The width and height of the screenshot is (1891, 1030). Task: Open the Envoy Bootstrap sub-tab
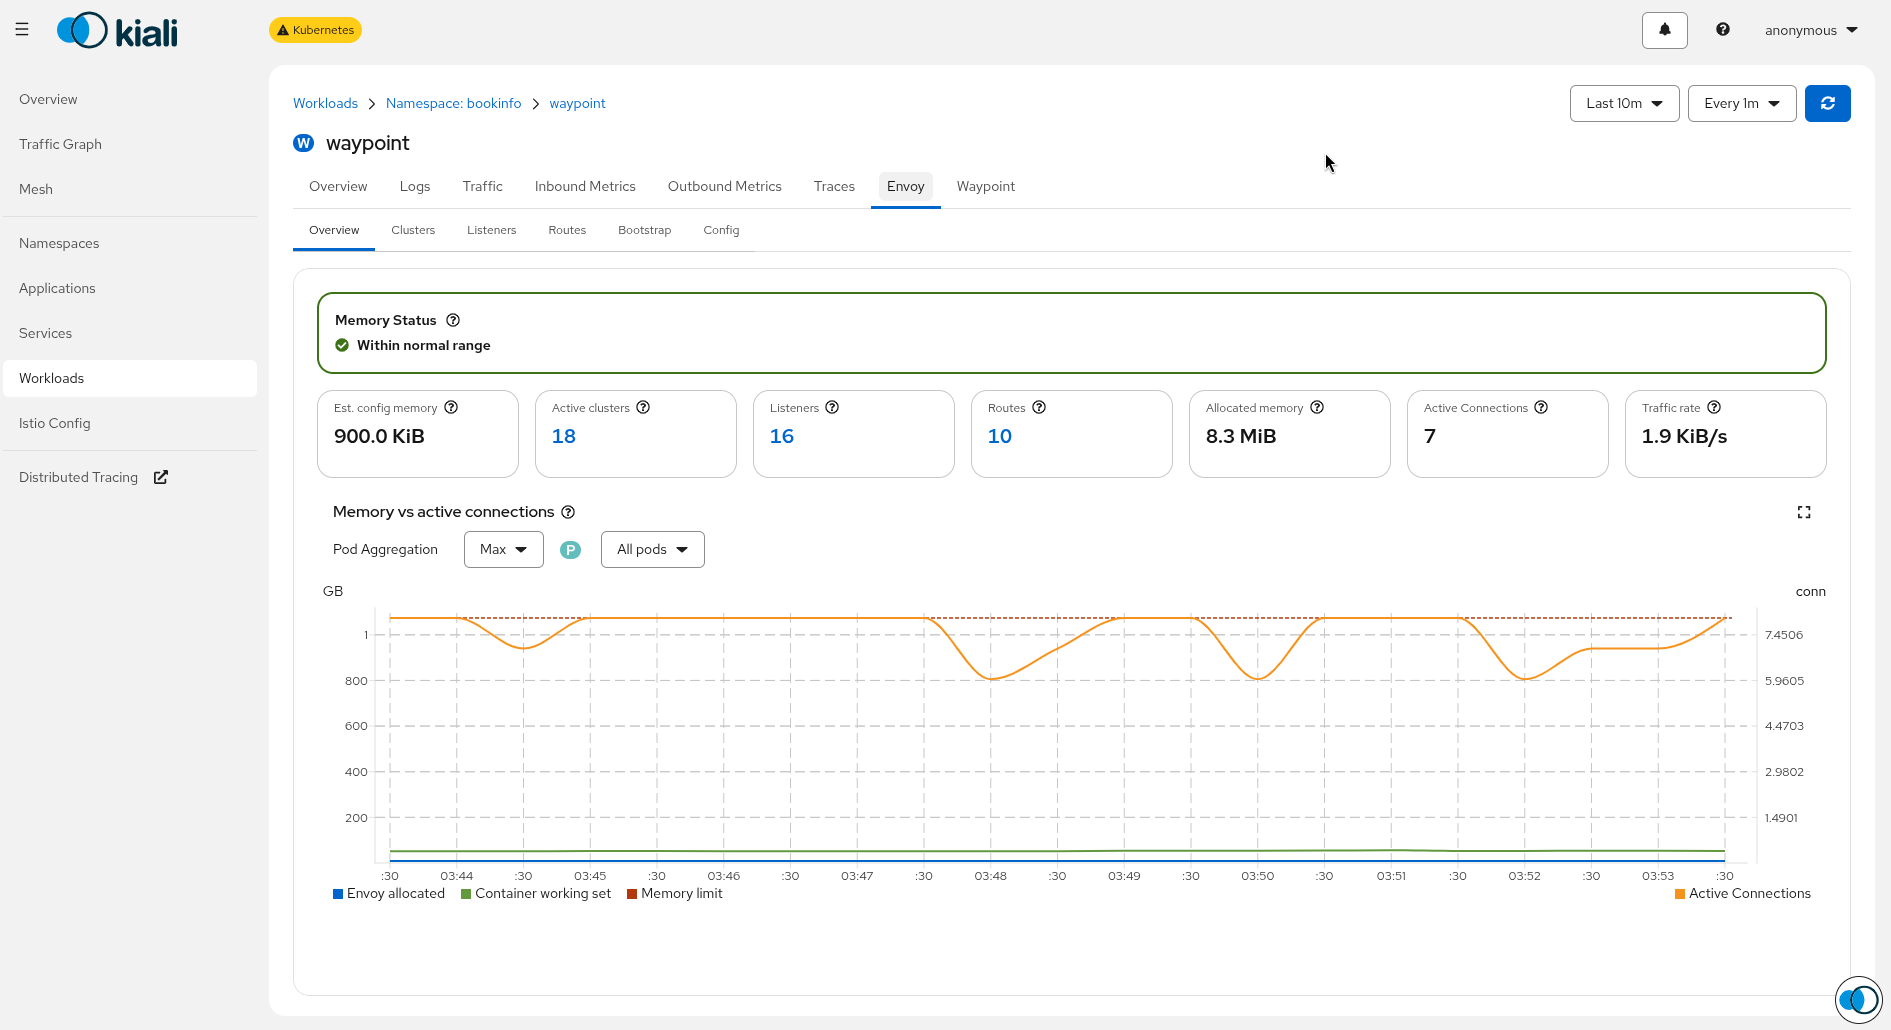tap(644, 230)
